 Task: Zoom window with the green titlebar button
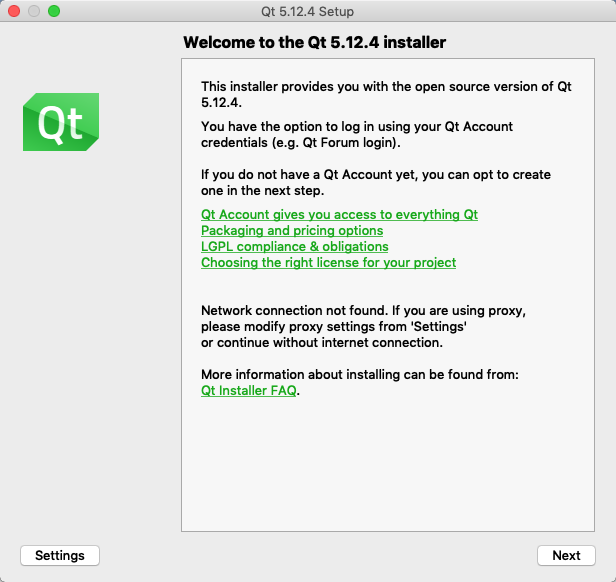click(x=54, y=11)
